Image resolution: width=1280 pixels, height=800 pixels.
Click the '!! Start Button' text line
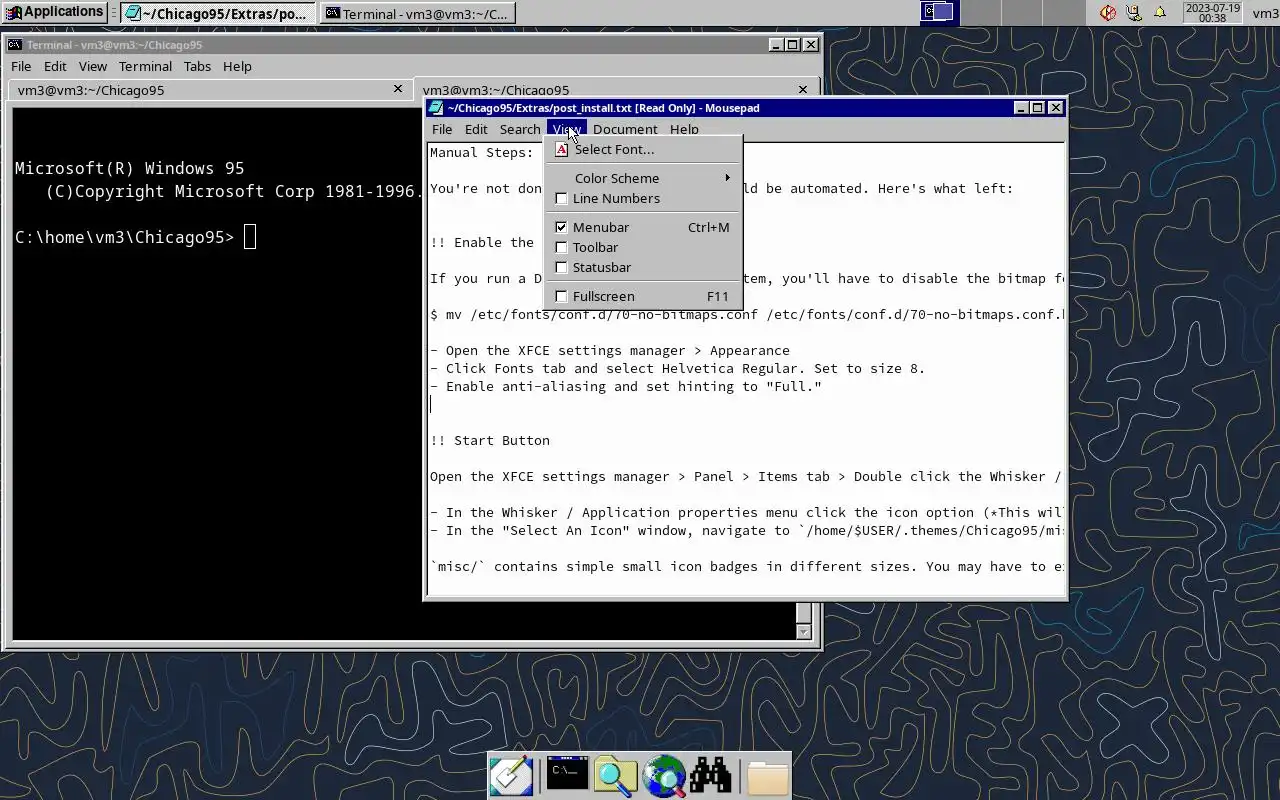490,440
